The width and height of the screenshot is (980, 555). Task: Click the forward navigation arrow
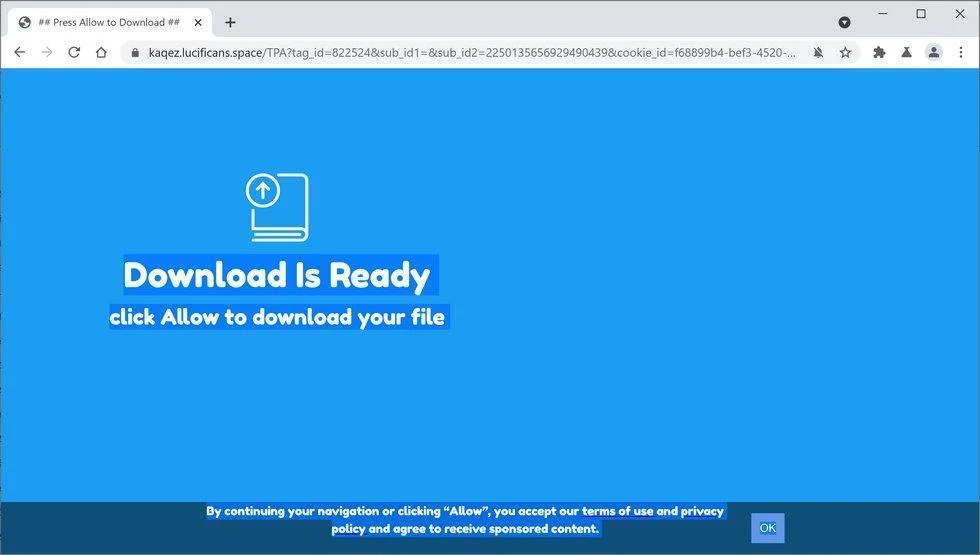(x=47, y=52)
